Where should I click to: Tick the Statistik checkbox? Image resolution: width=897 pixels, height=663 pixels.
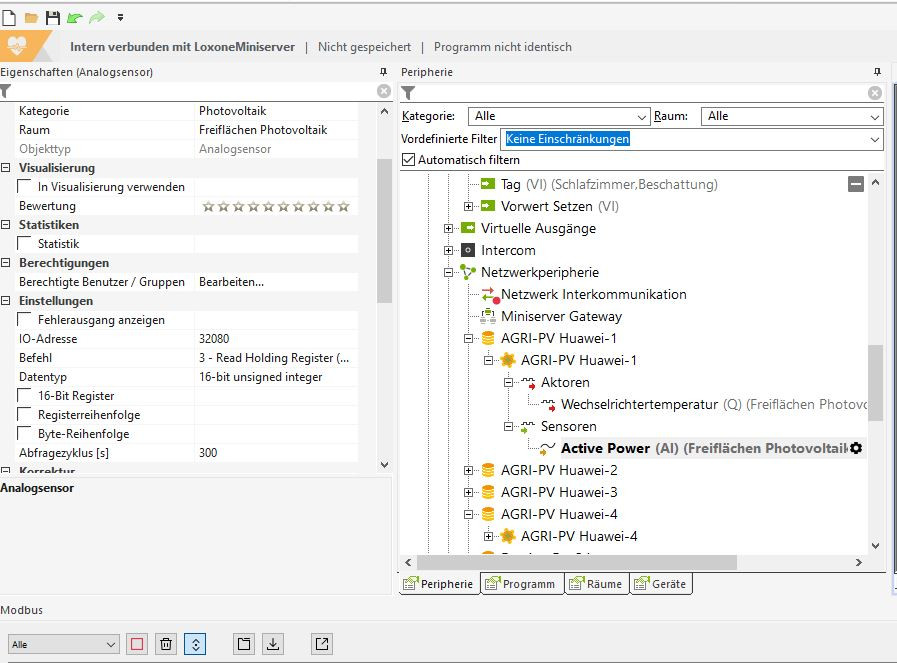[25, 244]
